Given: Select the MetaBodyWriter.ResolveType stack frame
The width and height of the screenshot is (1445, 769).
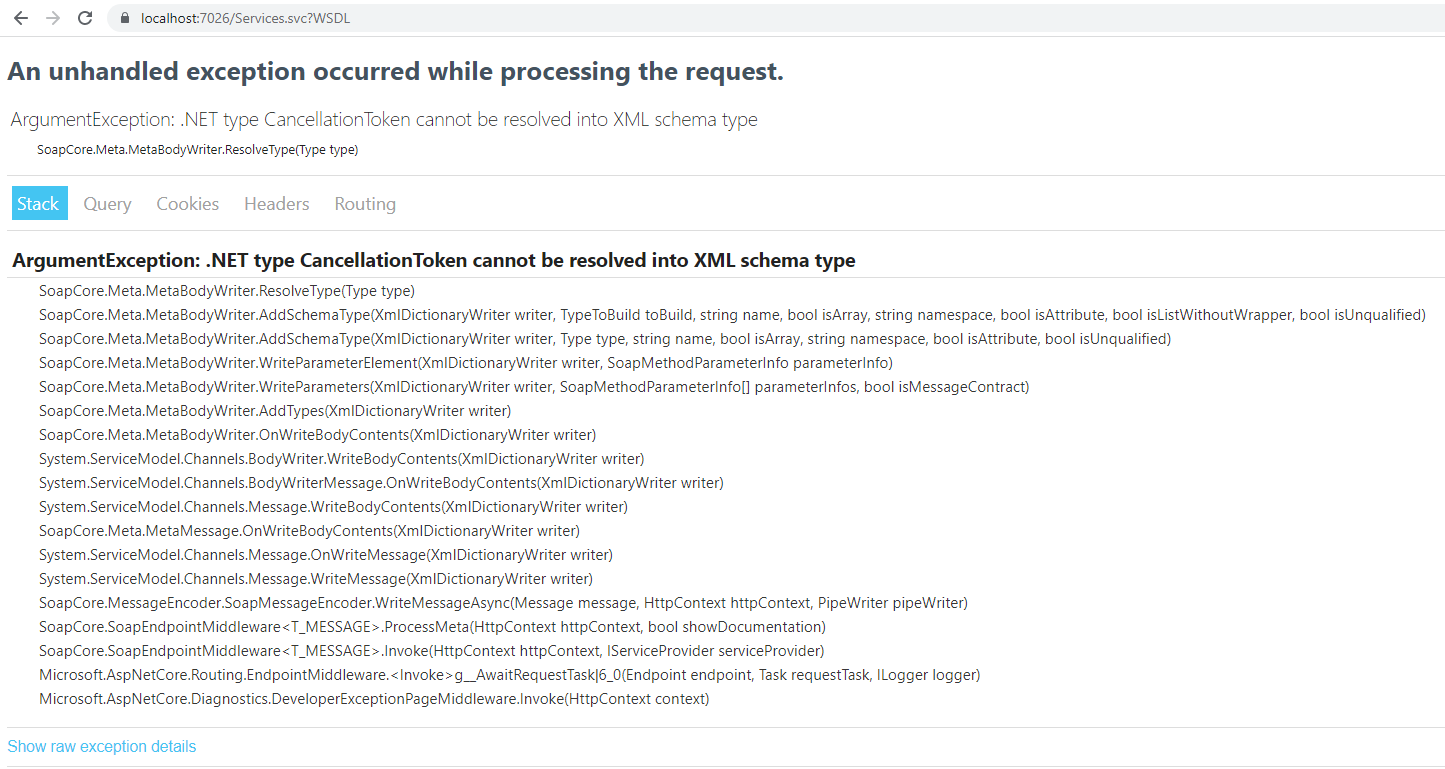Looking at the screenshot, I should [225, 290].
